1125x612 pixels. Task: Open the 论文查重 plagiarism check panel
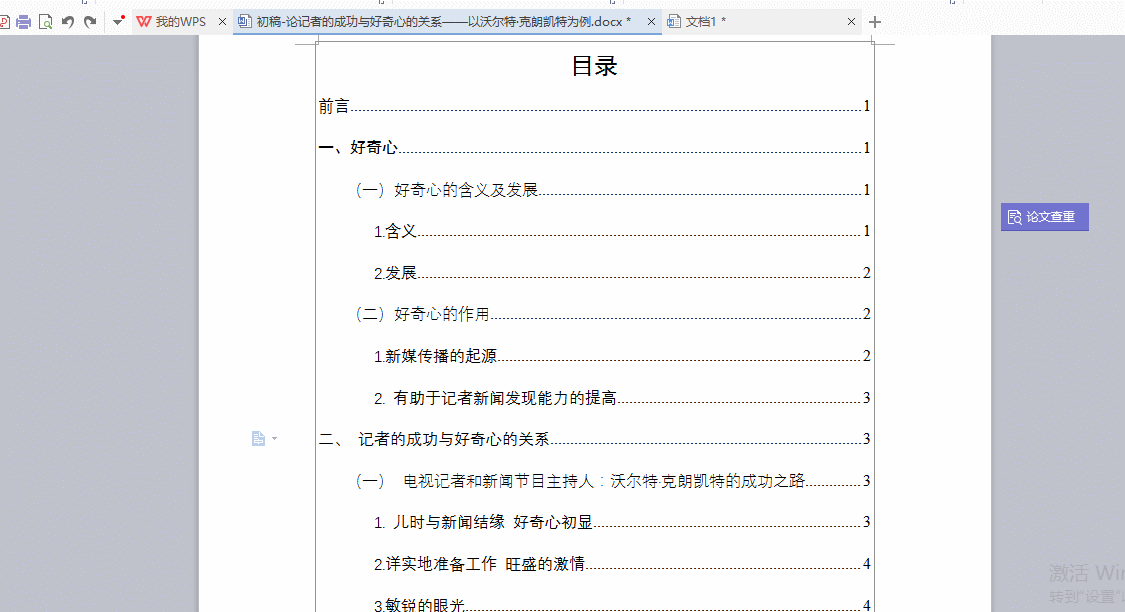pyautogui.click(x=1044, y=216)
